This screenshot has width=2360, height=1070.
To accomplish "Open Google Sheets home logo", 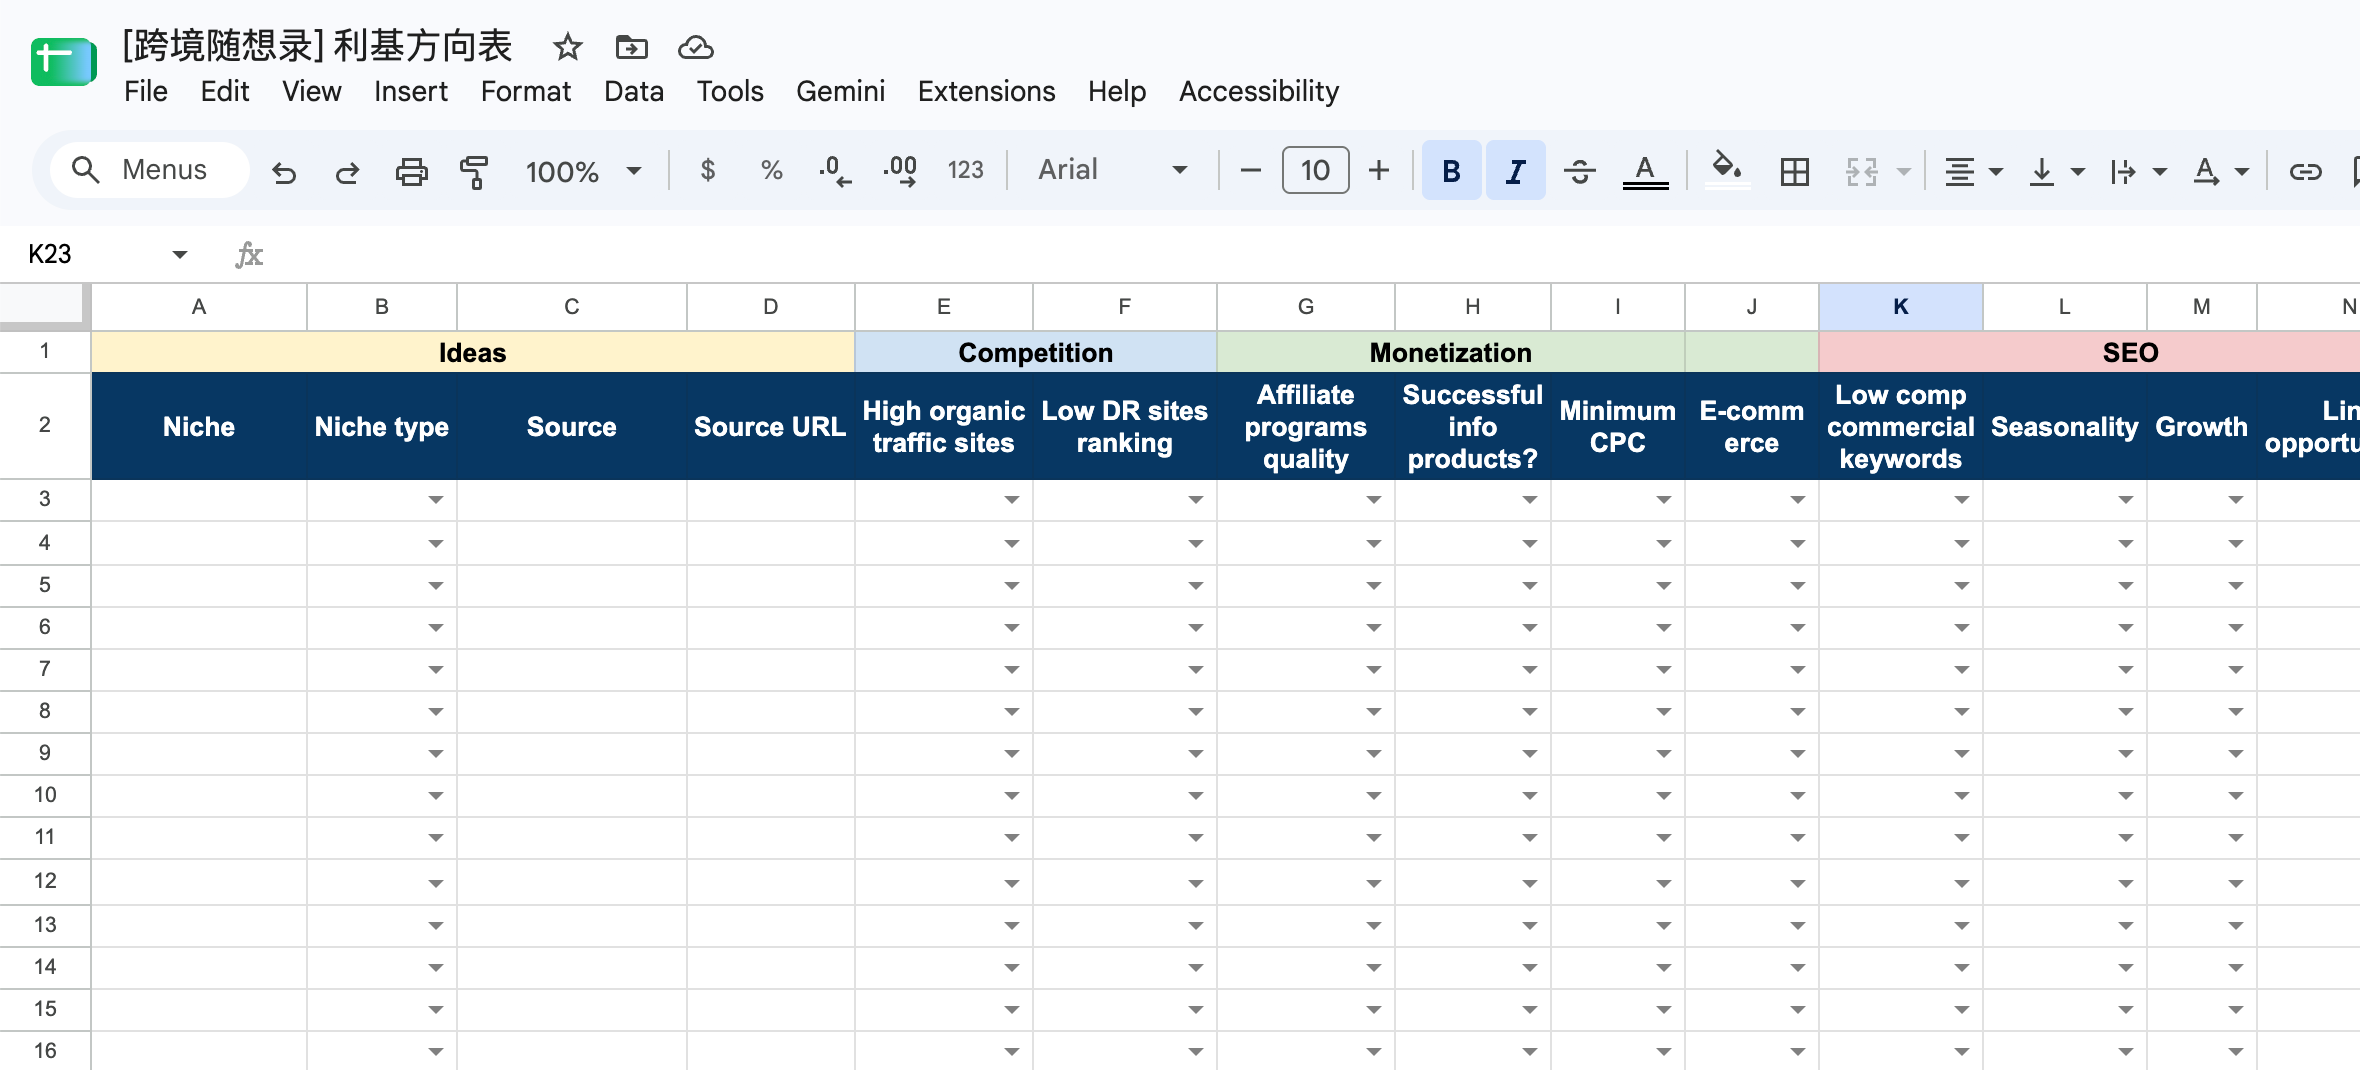I will [63, 62].
